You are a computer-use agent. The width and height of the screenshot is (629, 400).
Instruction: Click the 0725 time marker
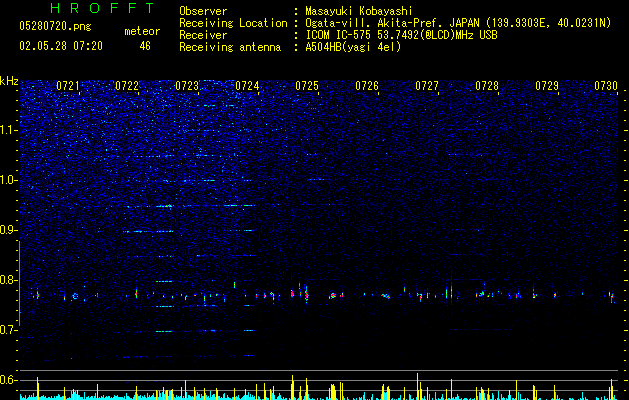click(307, 86)
